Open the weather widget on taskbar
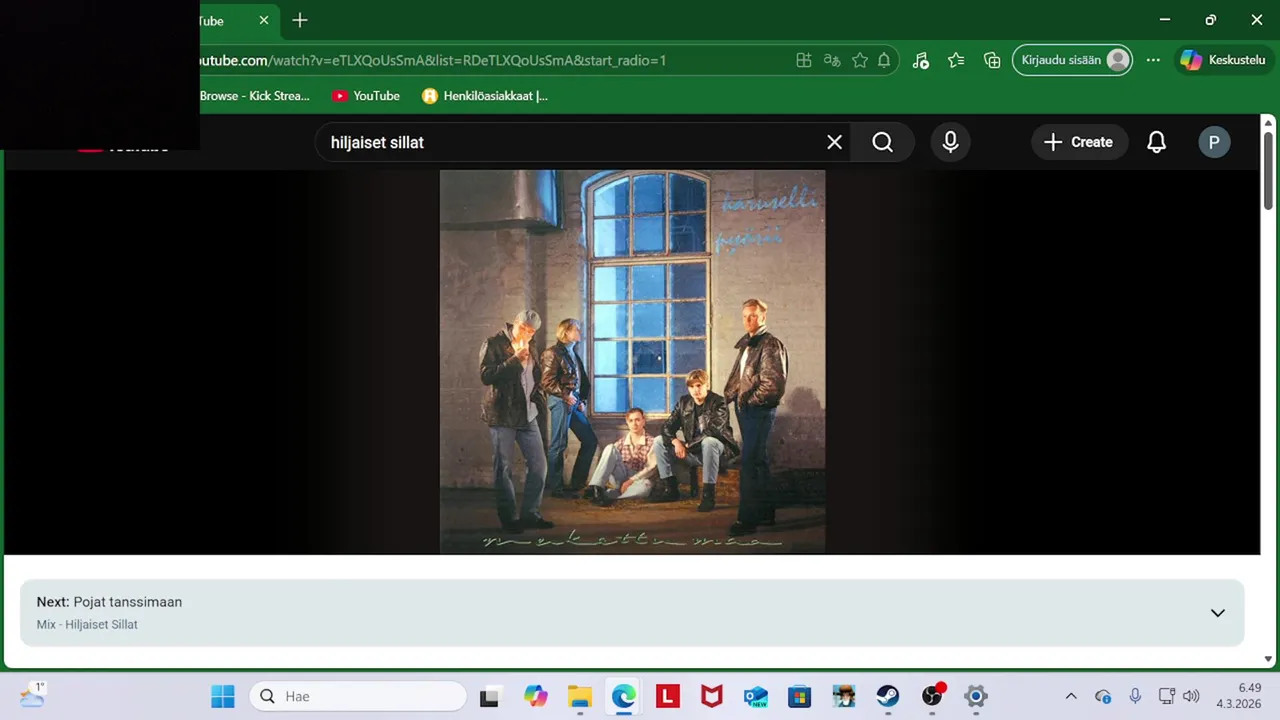This screenshot has height=720, width=1280. pos(32,695)
